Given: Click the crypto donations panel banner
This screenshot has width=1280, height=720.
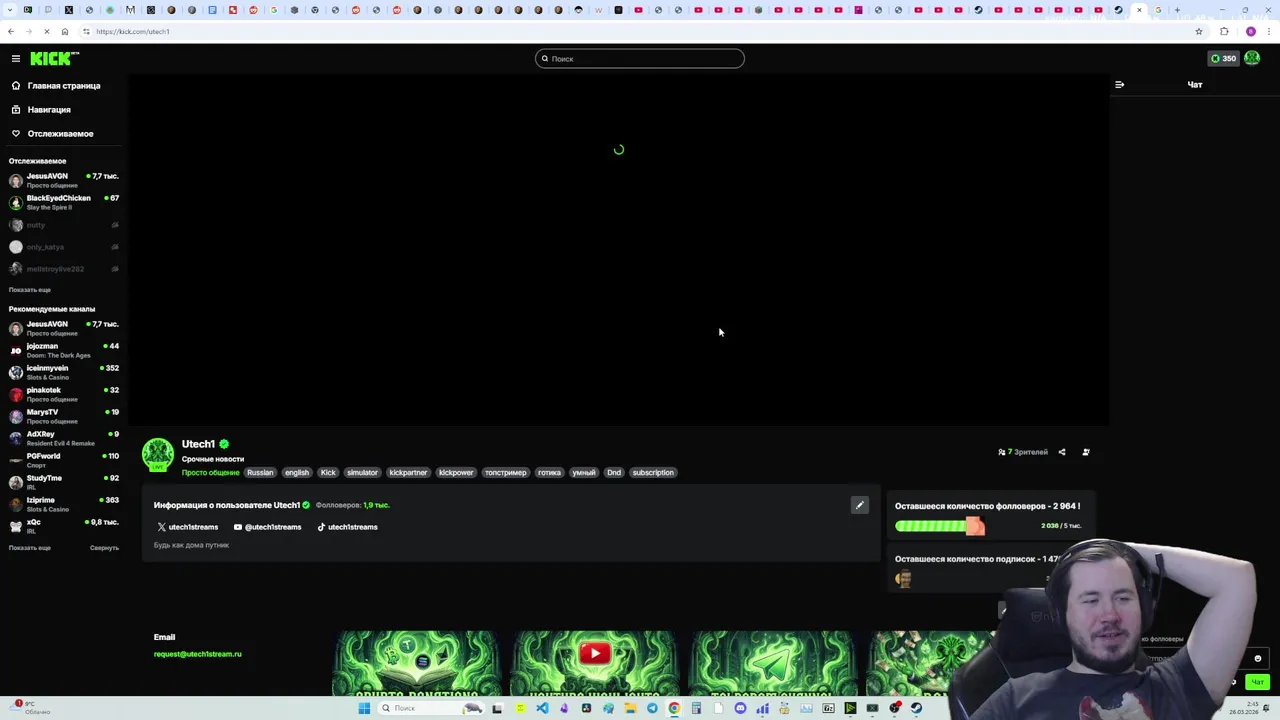Looking at the screenshot, I should 417,662.
